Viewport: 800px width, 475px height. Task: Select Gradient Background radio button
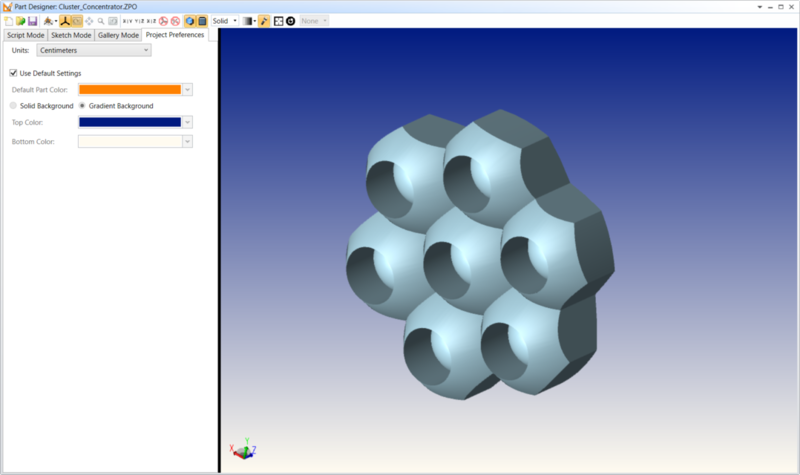pyautogui.click(x=82, y=106)
